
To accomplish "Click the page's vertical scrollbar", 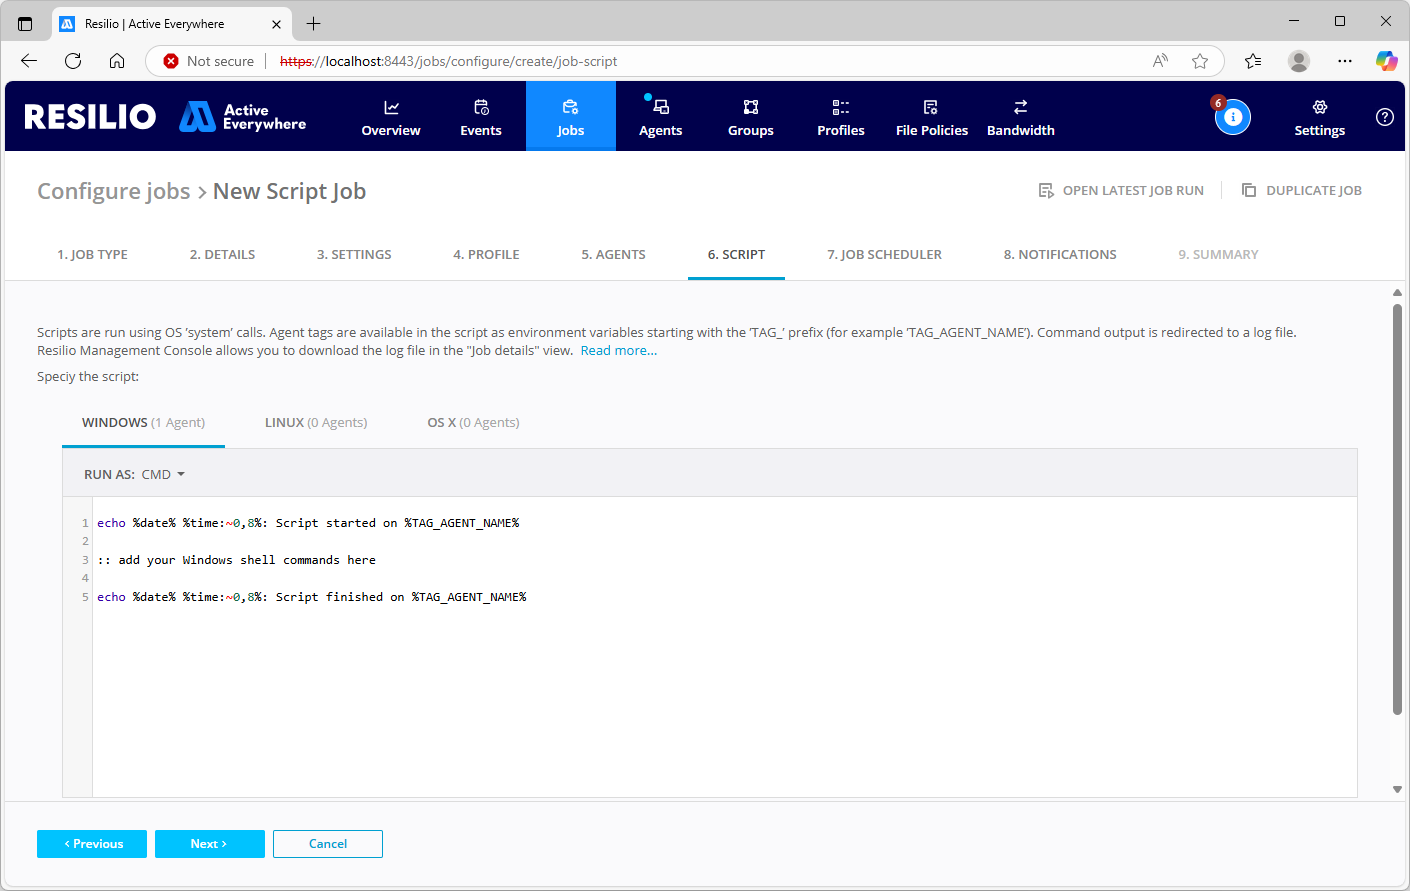I will point(1397,510).
